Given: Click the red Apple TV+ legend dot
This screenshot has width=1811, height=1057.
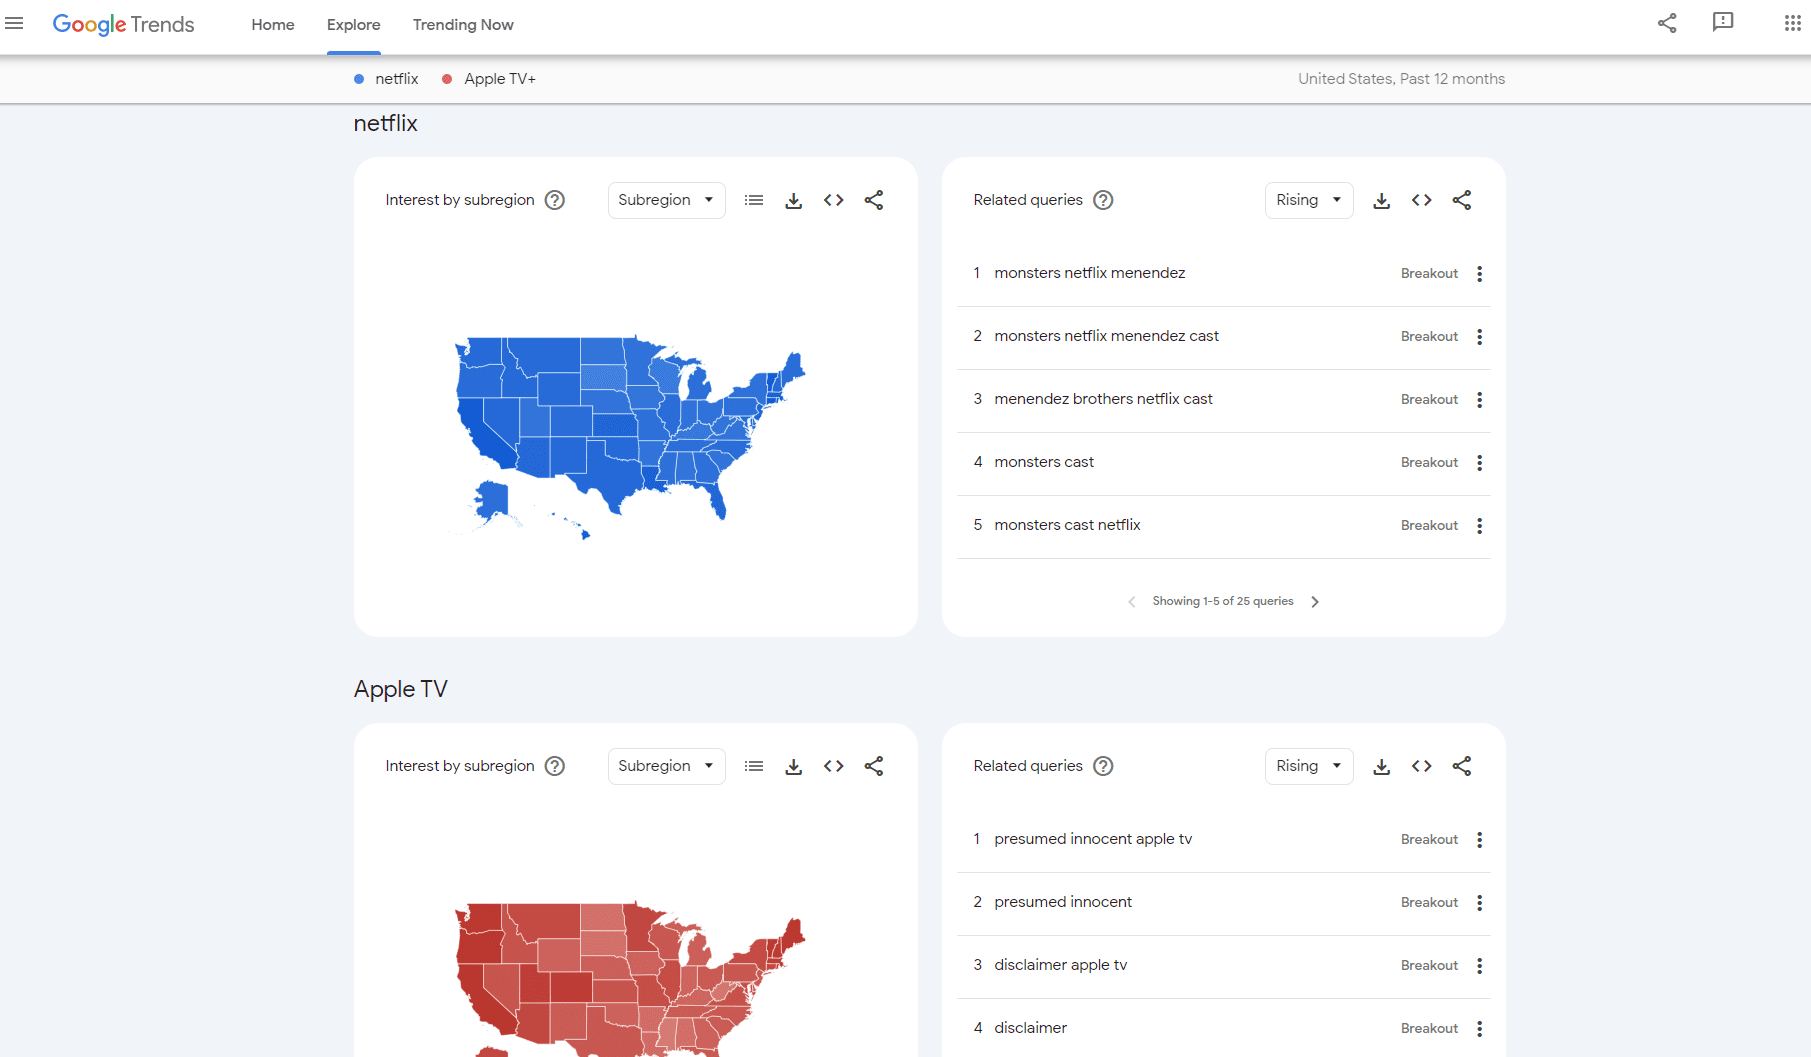Looking at the screenshot, I should tap(447, 79).
